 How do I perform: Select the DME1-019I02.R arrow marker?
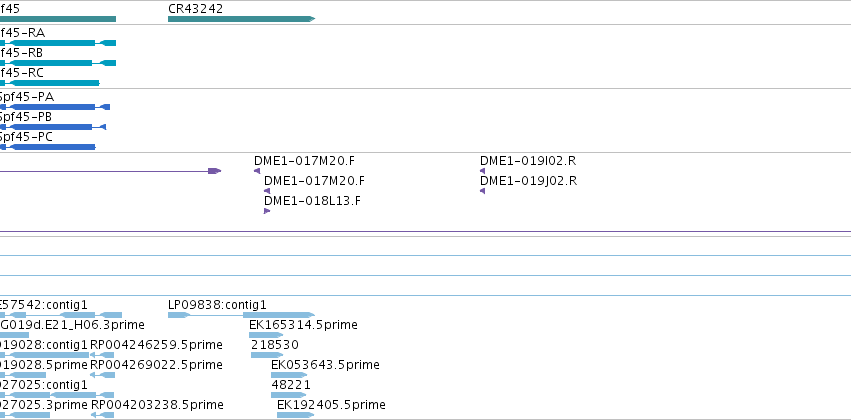482,171
